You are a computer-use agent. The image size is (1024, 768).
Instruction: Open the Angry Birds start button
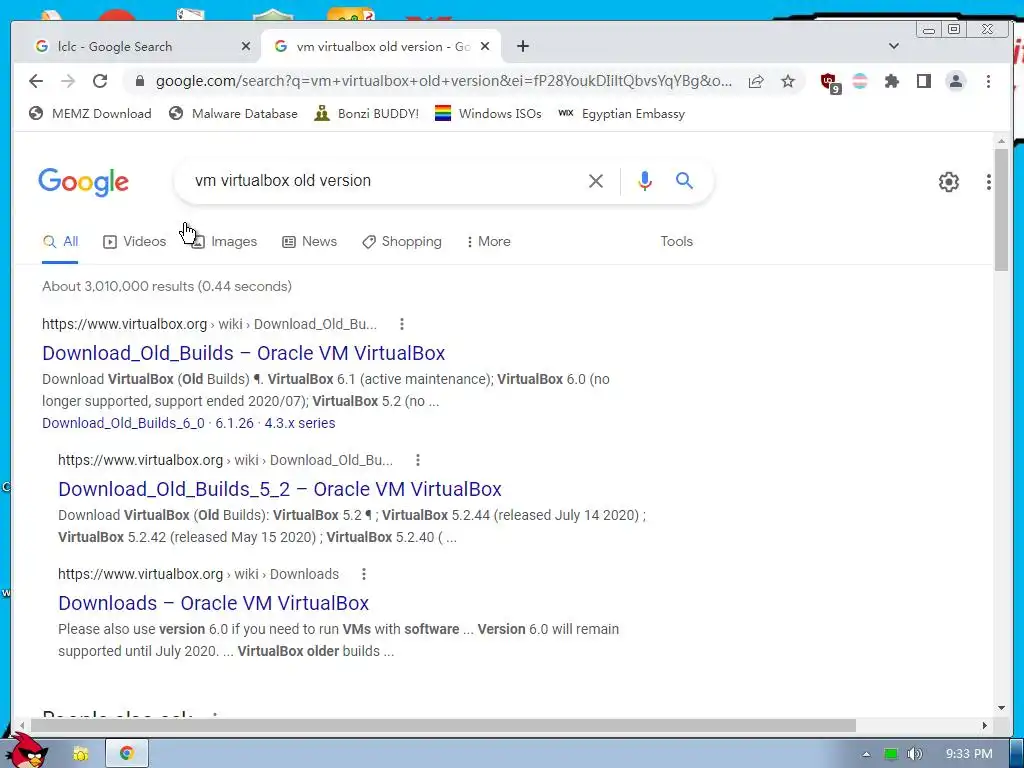click(26, 751)
